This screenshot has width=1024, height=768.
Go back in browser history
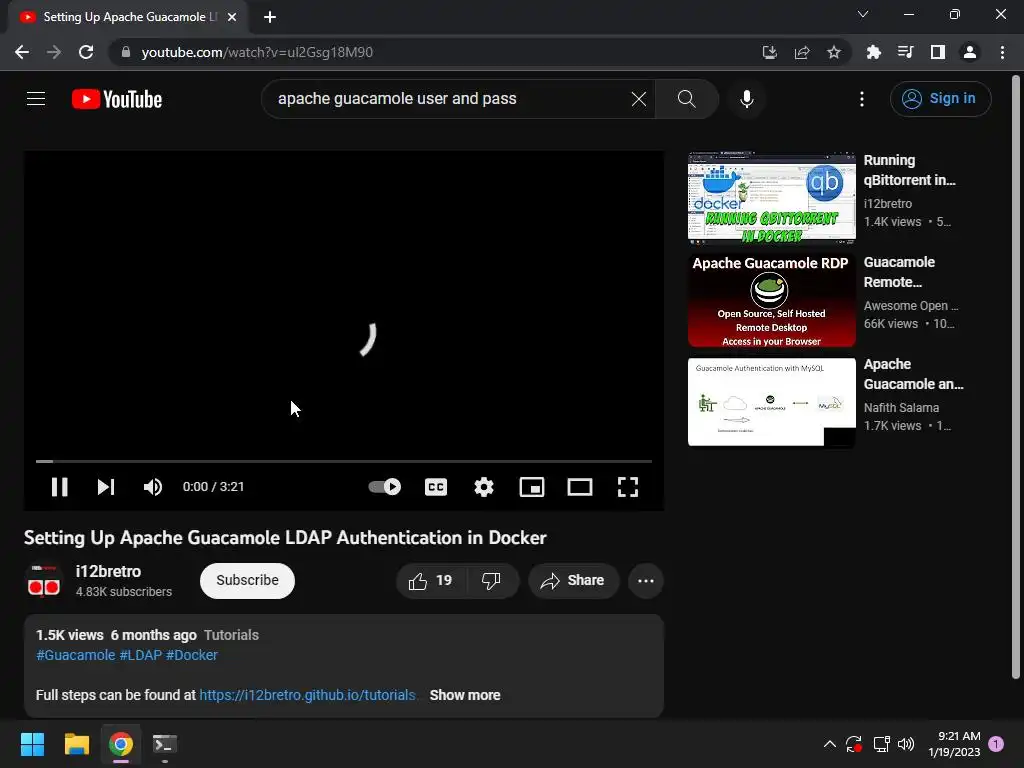pyautogui.click(x=22, y=52)
